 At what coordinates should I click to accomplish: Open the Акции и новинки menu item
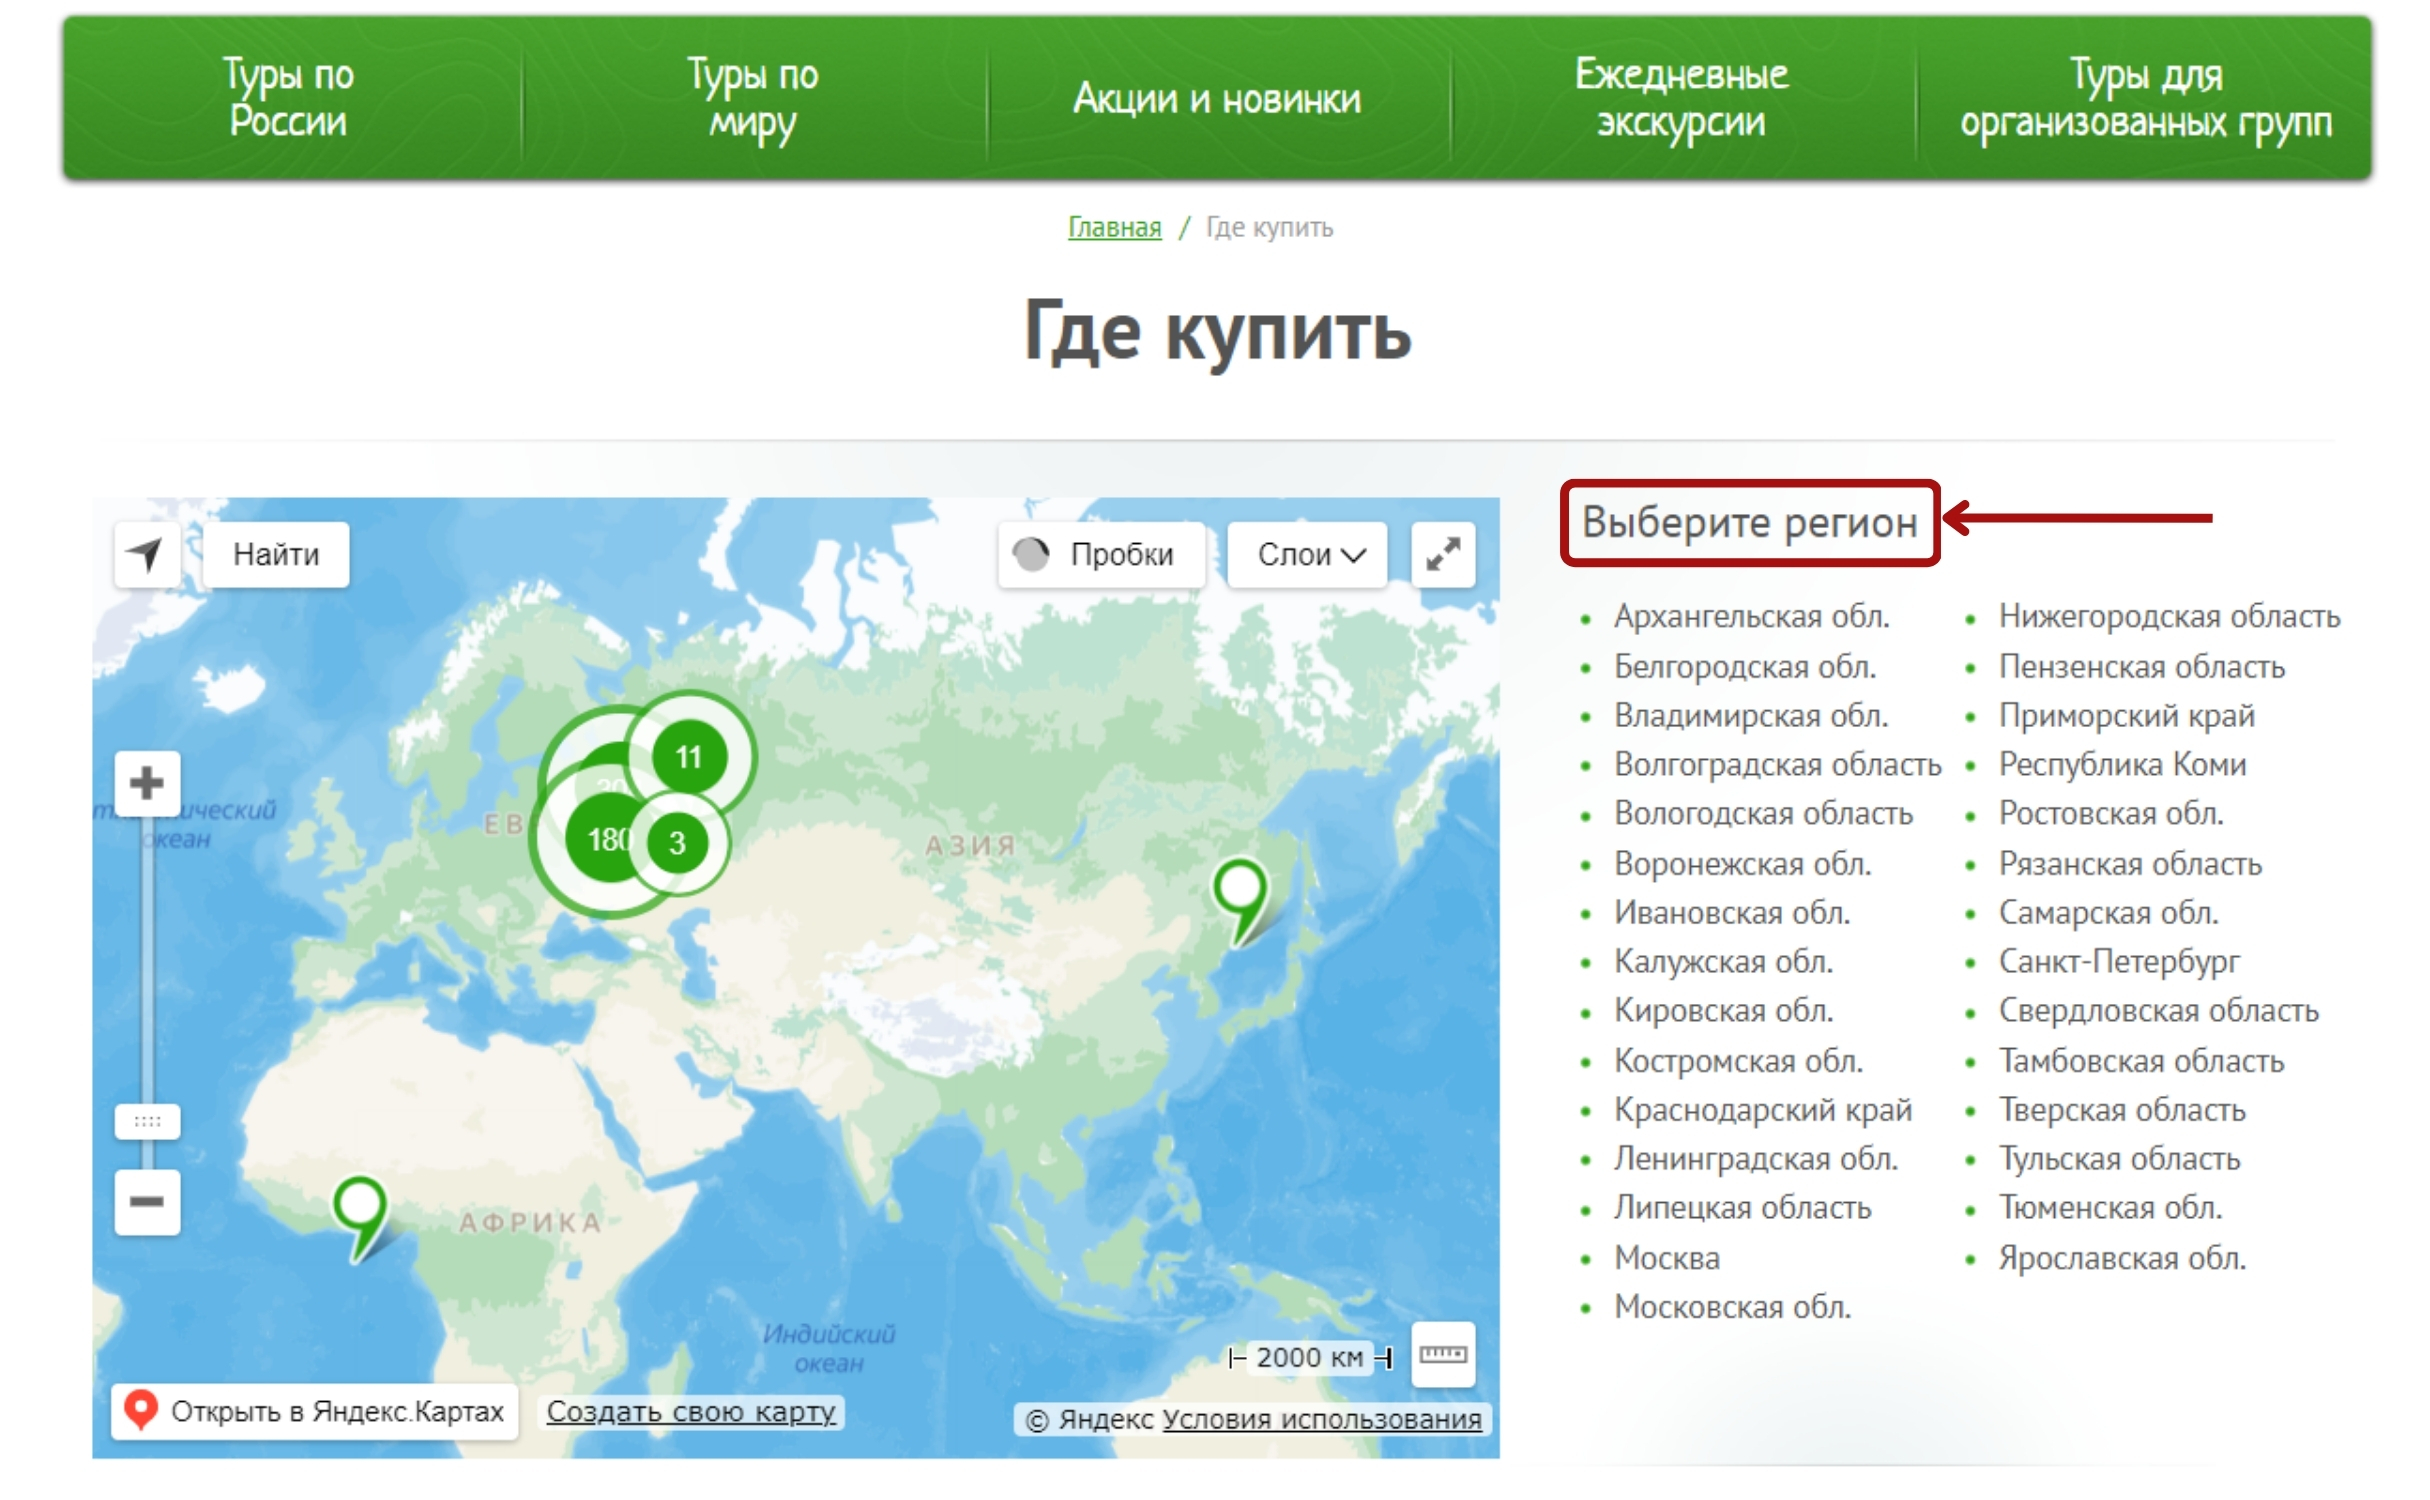pos(1216,99)
